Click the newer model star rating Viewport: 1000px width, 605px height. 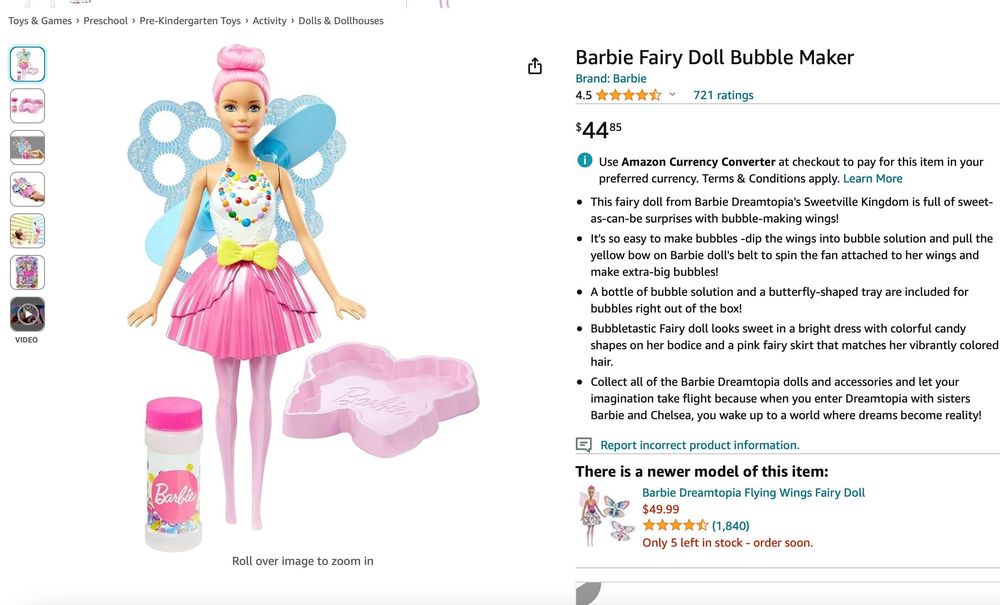[675, 525]
